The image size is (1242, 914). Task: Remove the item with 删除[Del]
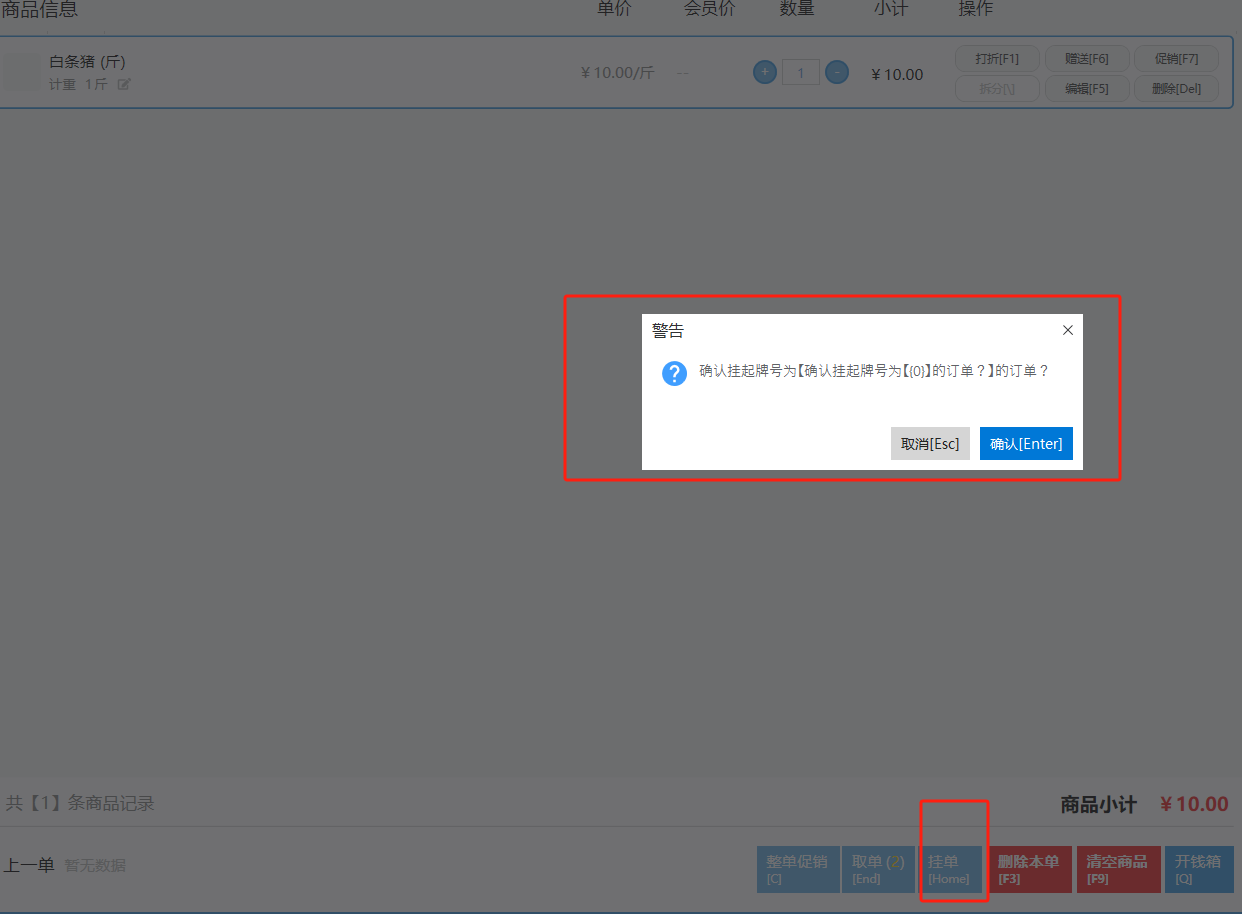tap(1176, 88)
